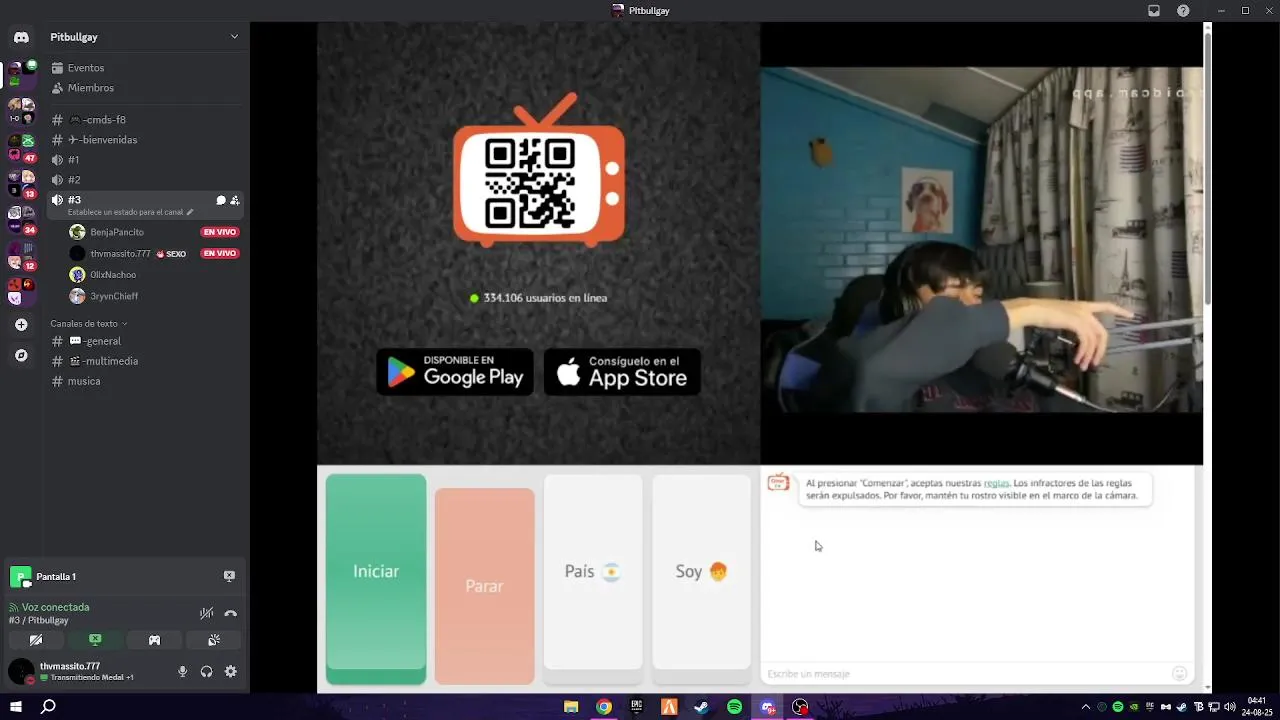Toggle noise suppression icon
This screenshot has width=1280, height=720.
coord(206,613)
